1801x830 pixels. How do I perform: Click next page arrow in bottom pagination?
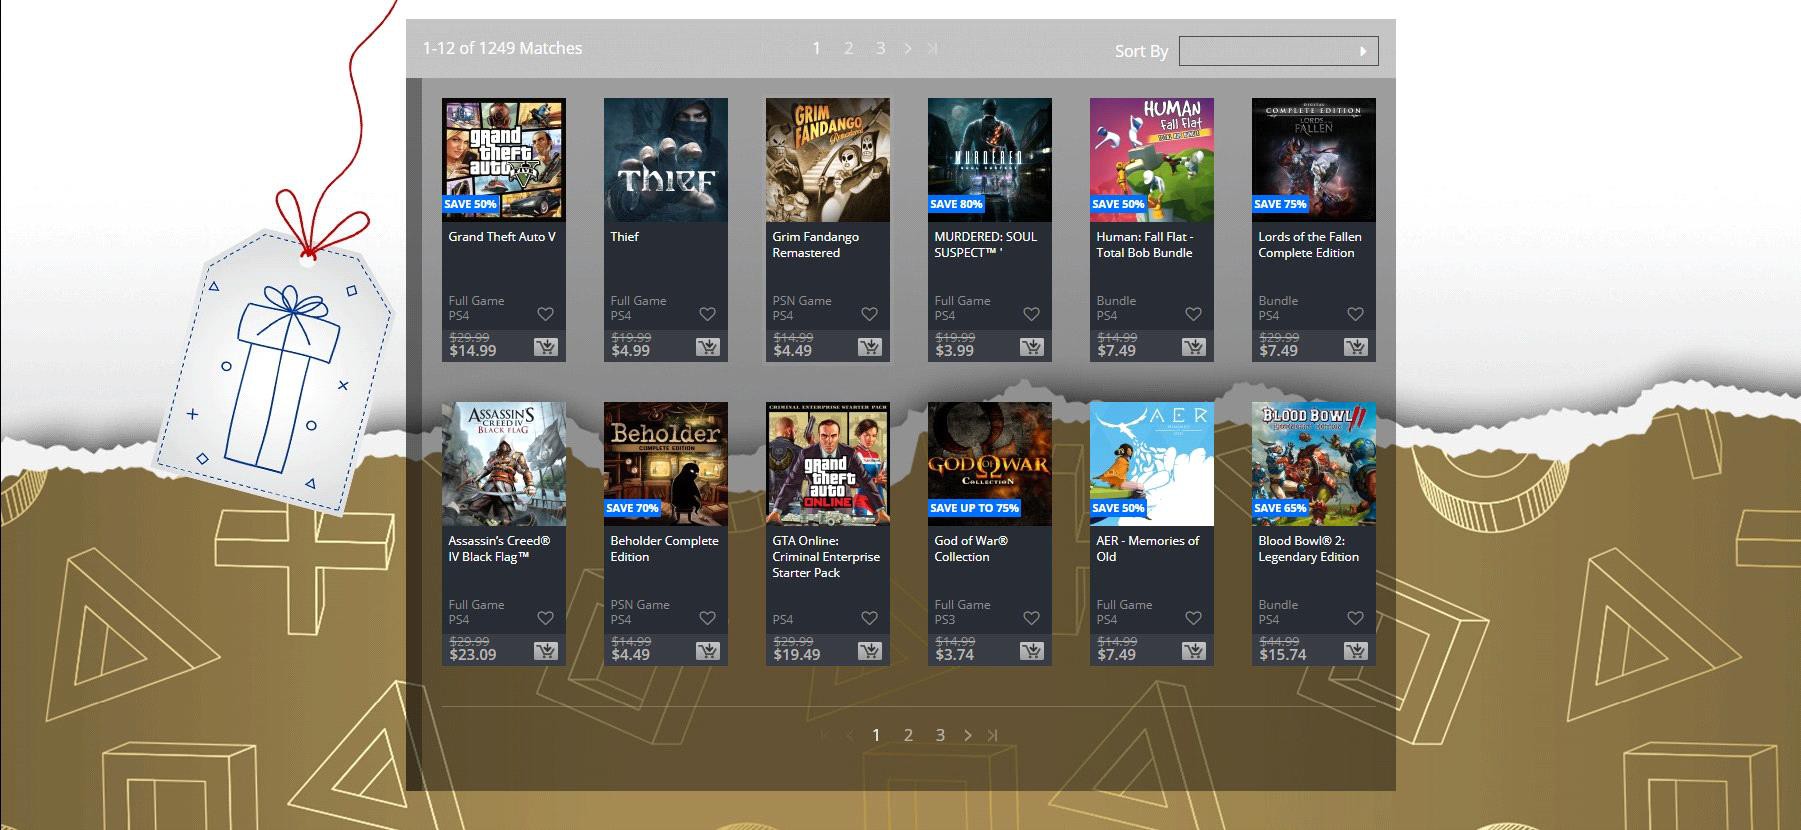tap(968, 735)
